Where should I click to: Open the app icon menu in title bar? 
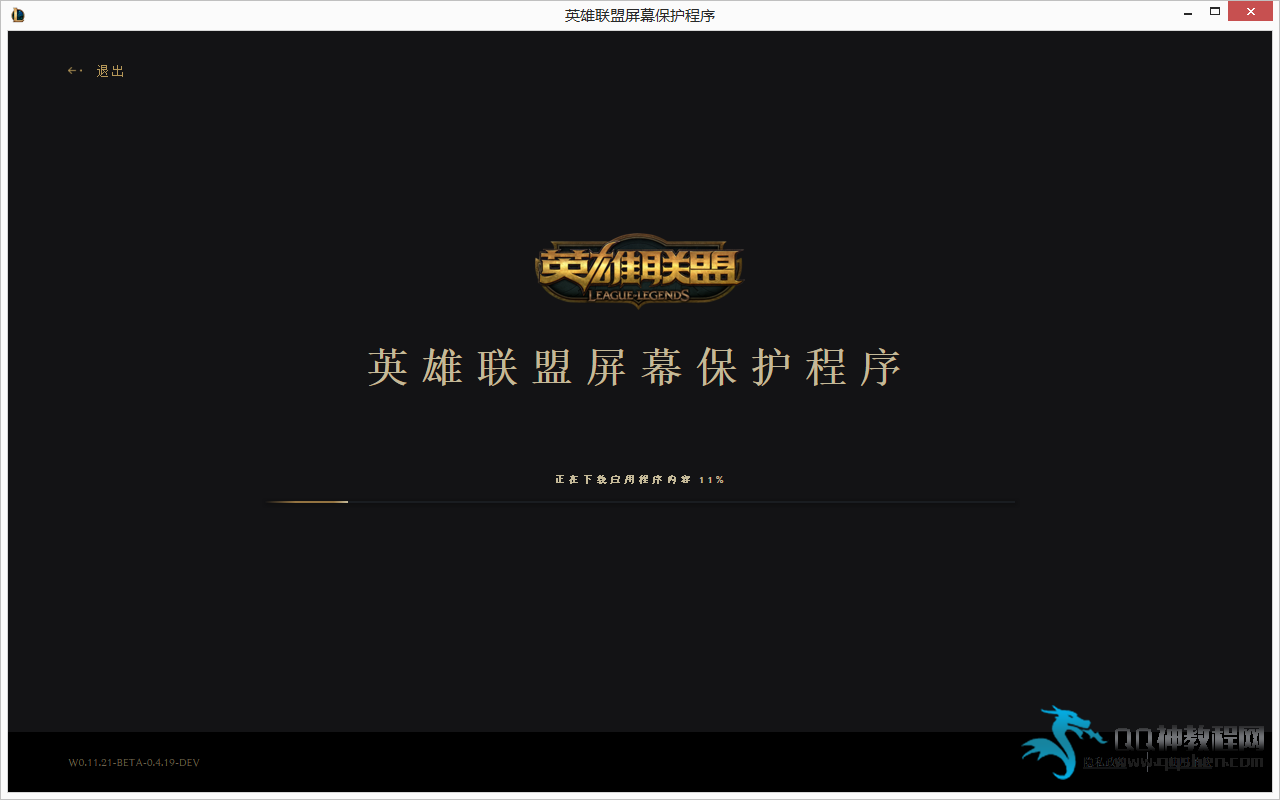coord(17,14)
